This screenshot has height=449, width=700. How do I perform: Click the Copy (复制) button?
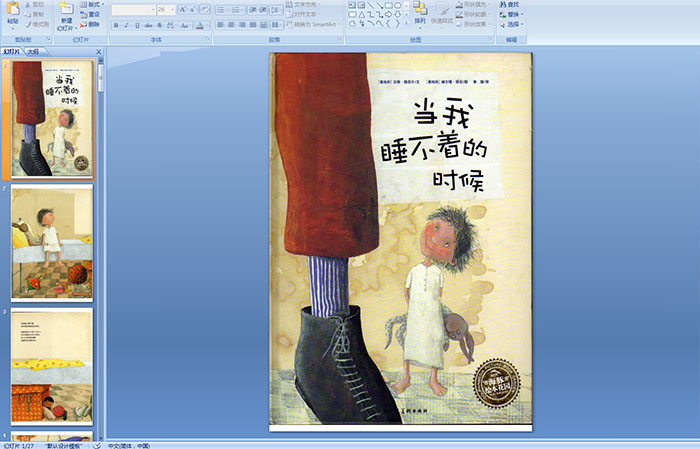tap(35, 14)
